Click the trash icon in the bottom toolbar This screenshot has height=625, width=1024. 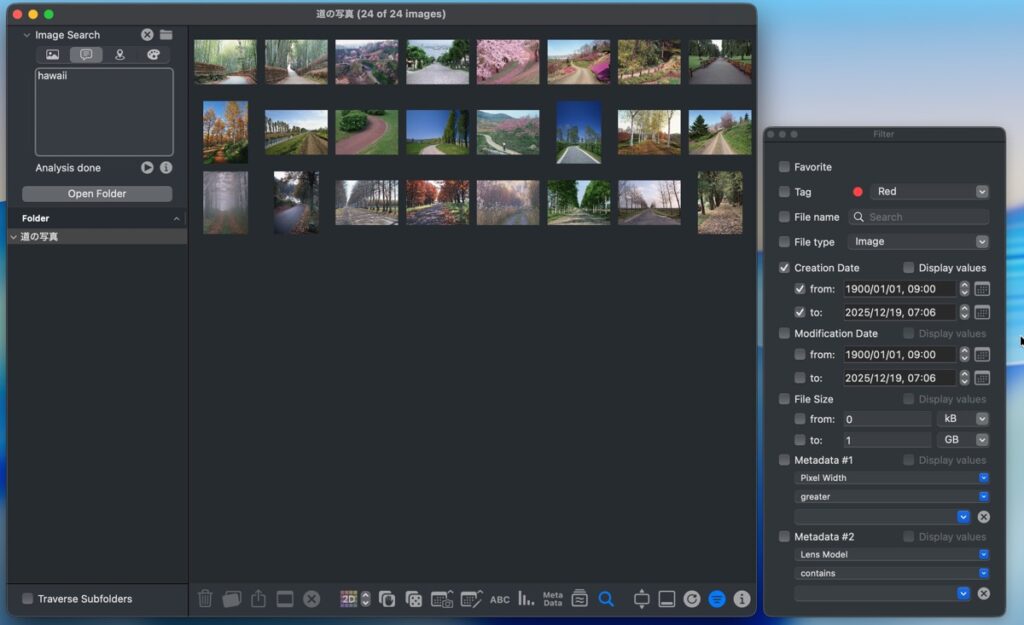click(x=205, y=599)
